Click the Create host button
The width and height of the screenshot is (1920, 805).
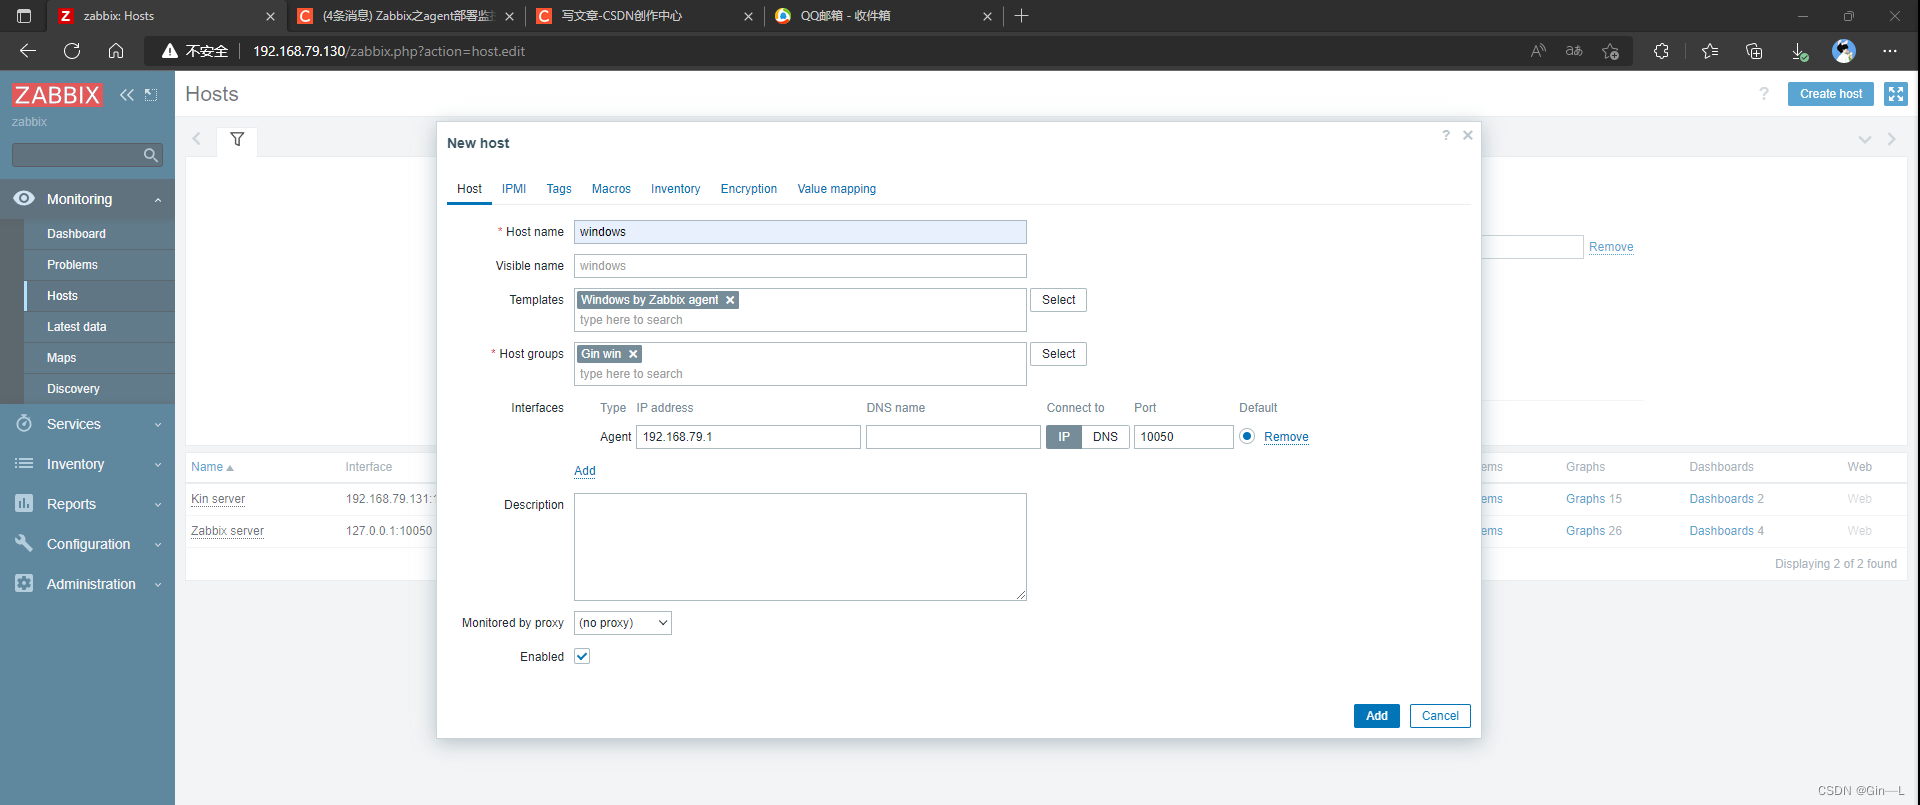pyautogui.click(x=1831, y=94)
